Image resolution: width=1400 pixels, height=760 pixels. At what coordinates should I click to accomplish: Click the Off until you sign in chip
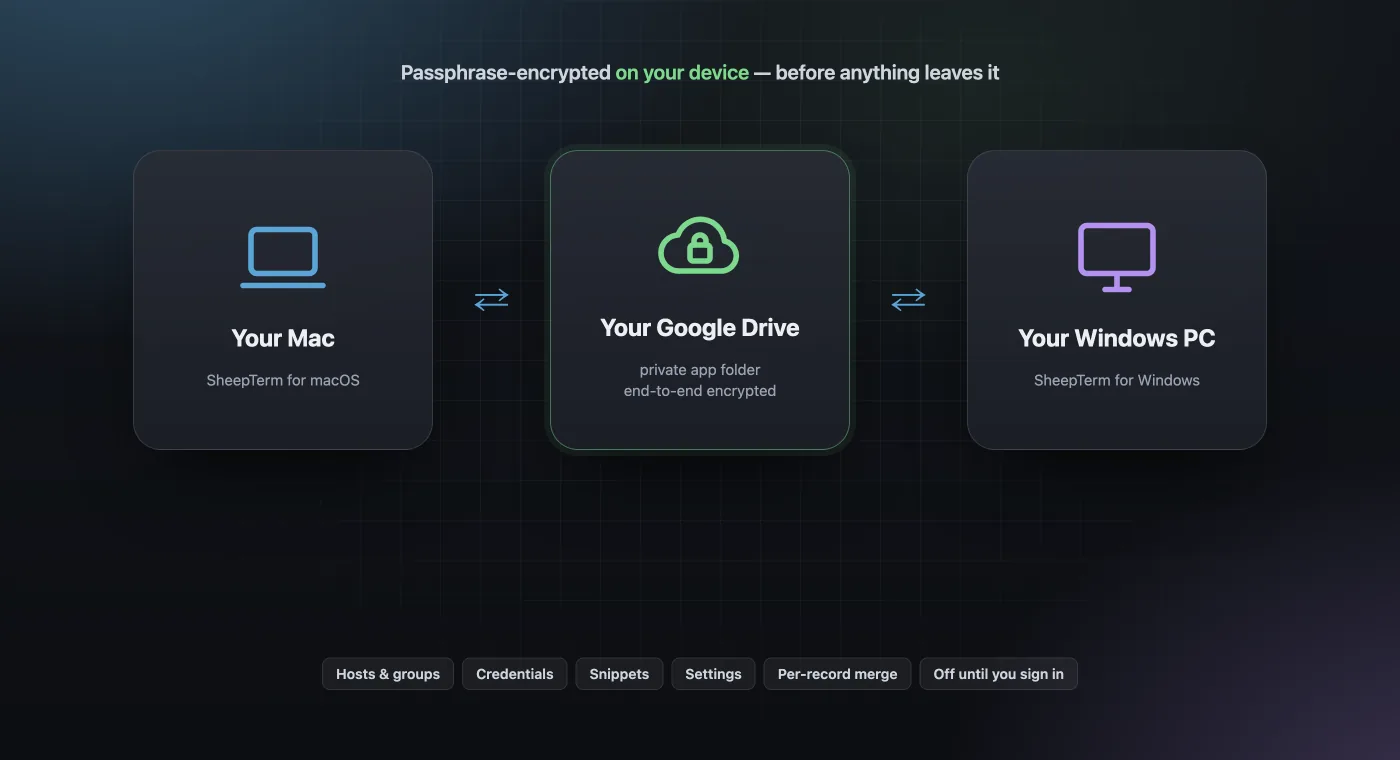coord(999,674)
